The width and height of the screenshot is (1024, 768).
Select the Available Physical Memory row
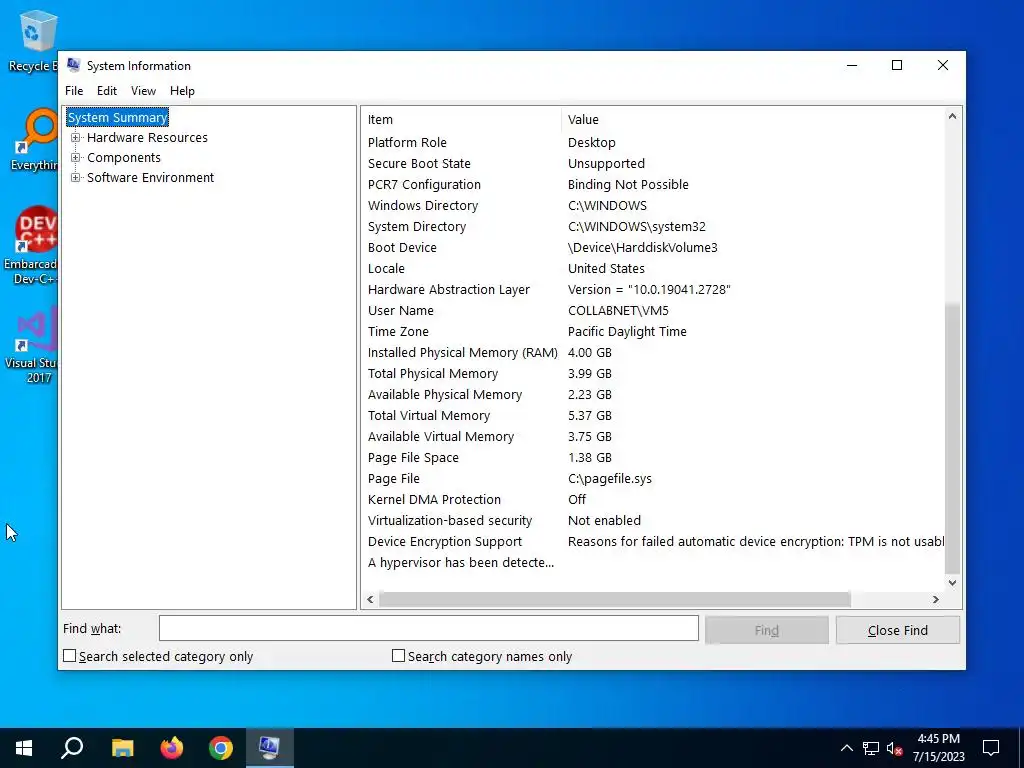pos(653,394)
